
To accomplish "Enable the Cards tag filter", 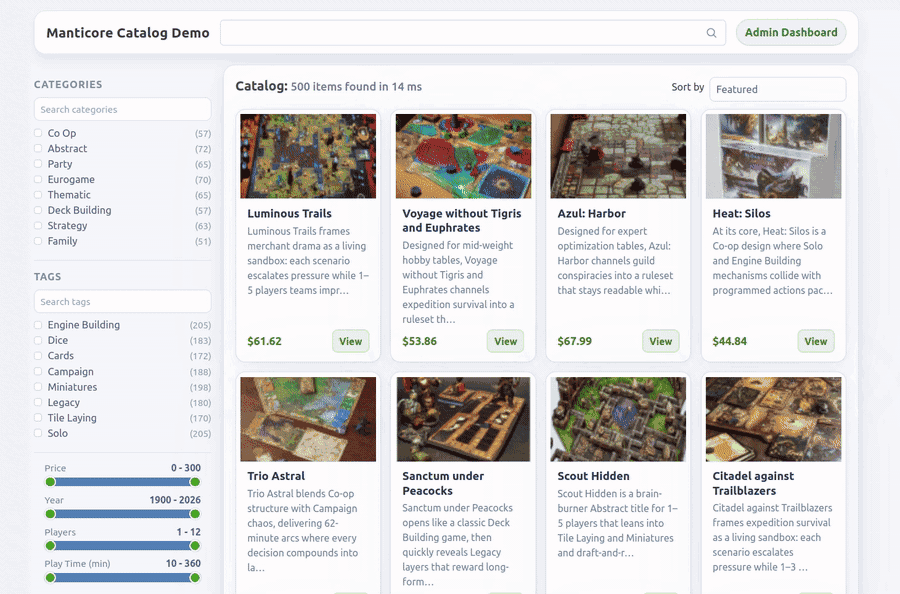I will [x=38, y=356].
